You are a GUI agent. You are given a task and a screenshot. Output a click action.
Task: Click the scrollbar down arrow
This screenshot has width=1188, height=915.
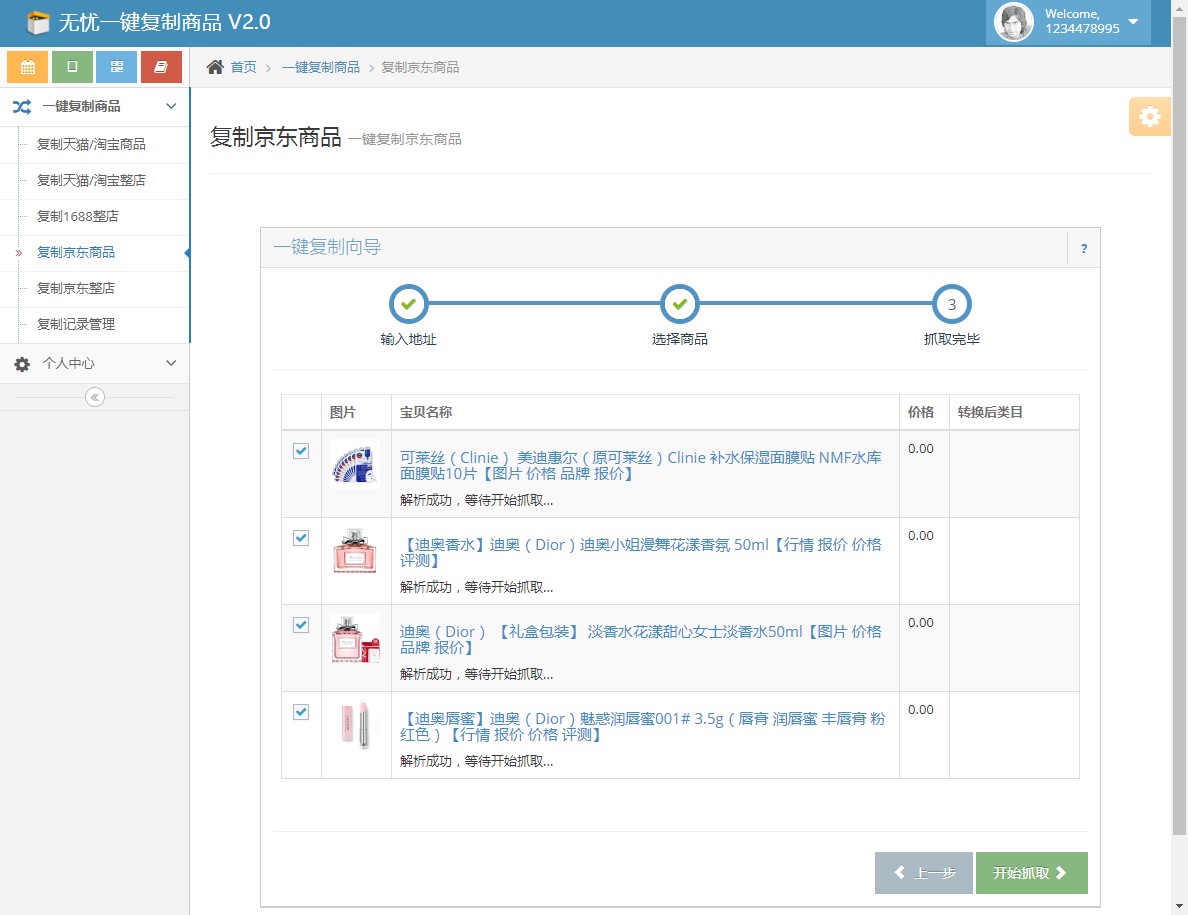coord(1180,907)
